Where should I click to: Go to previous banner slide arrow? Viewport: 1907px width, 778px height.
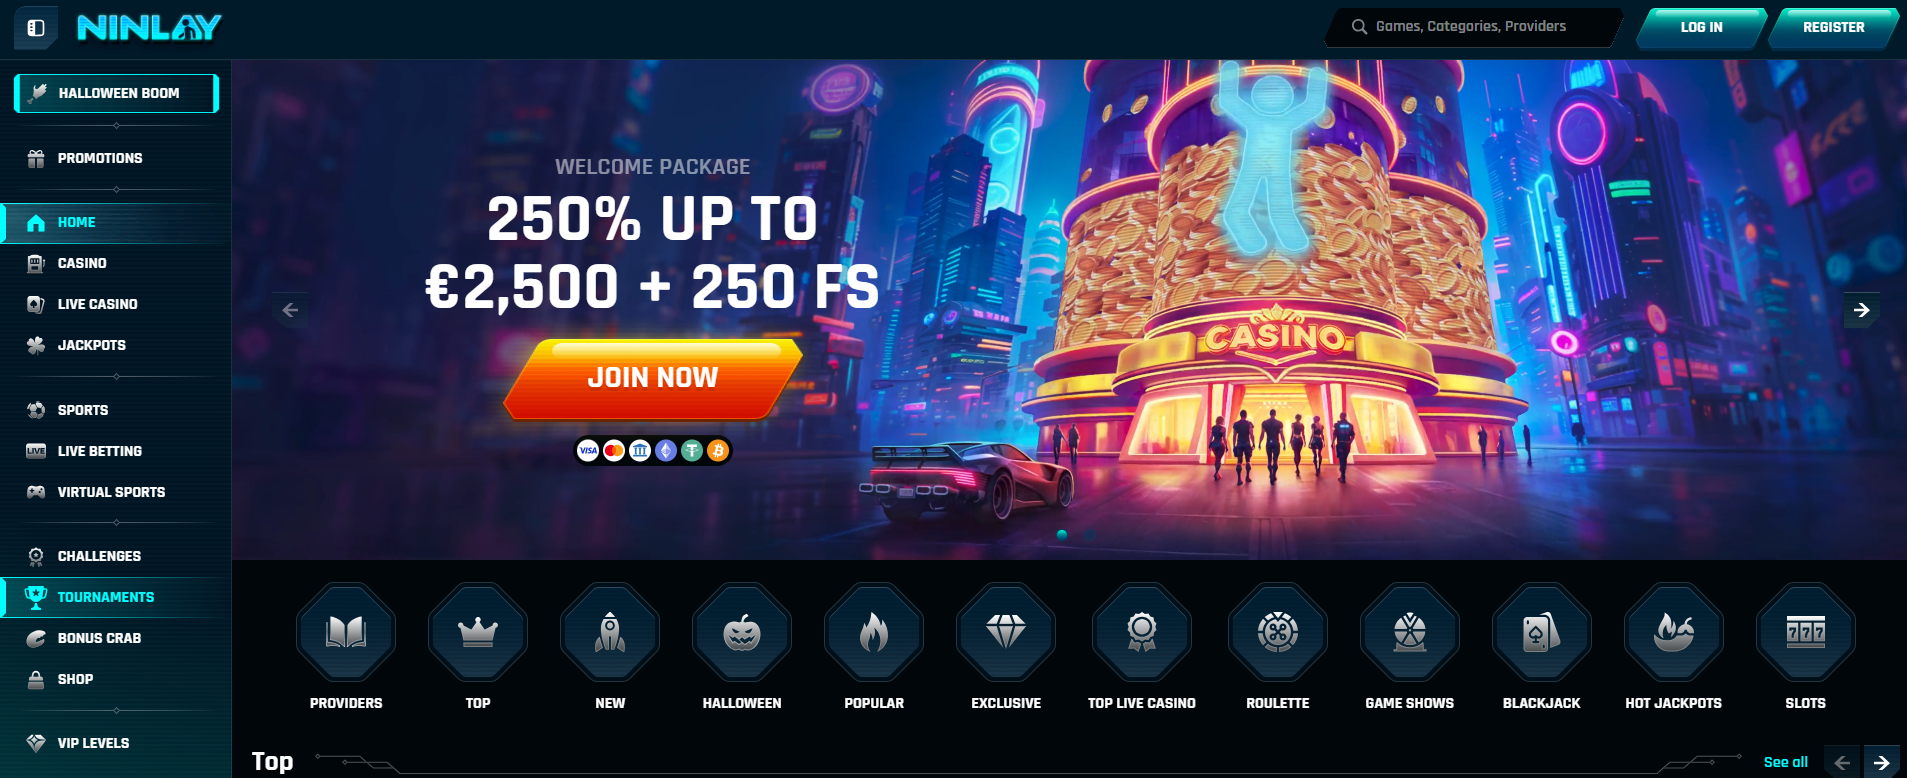pos(290,310)
